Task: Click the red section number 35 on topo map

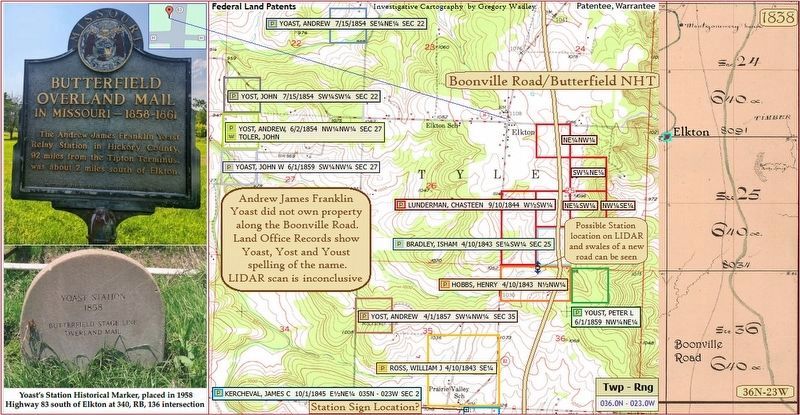Action: pos(428,331)
